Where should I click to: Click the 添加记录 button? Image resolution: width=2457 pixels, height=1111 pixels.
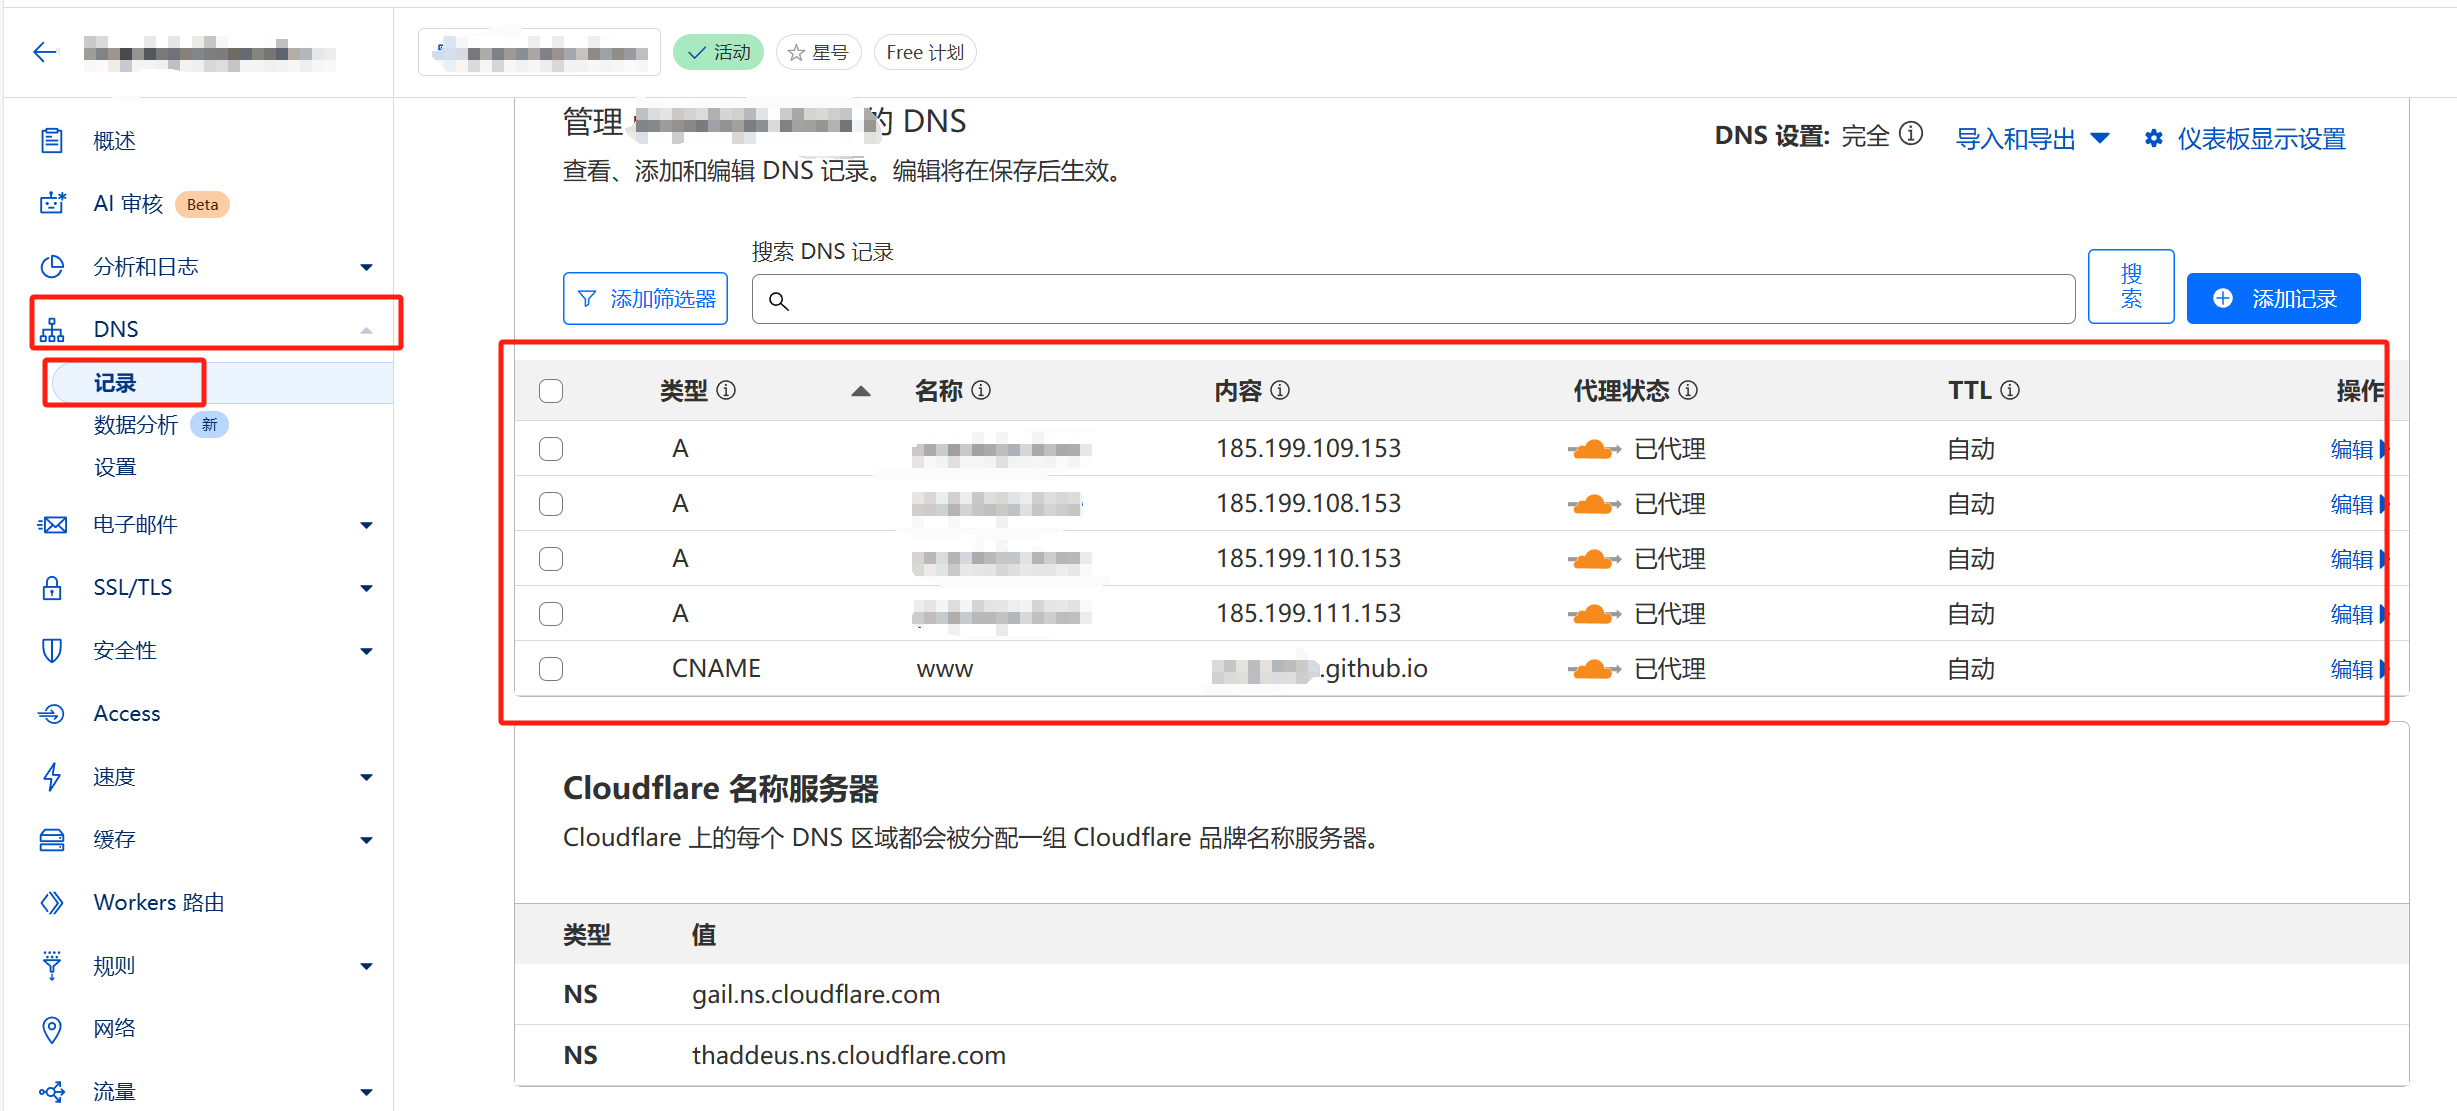[x=2274, y=299]
